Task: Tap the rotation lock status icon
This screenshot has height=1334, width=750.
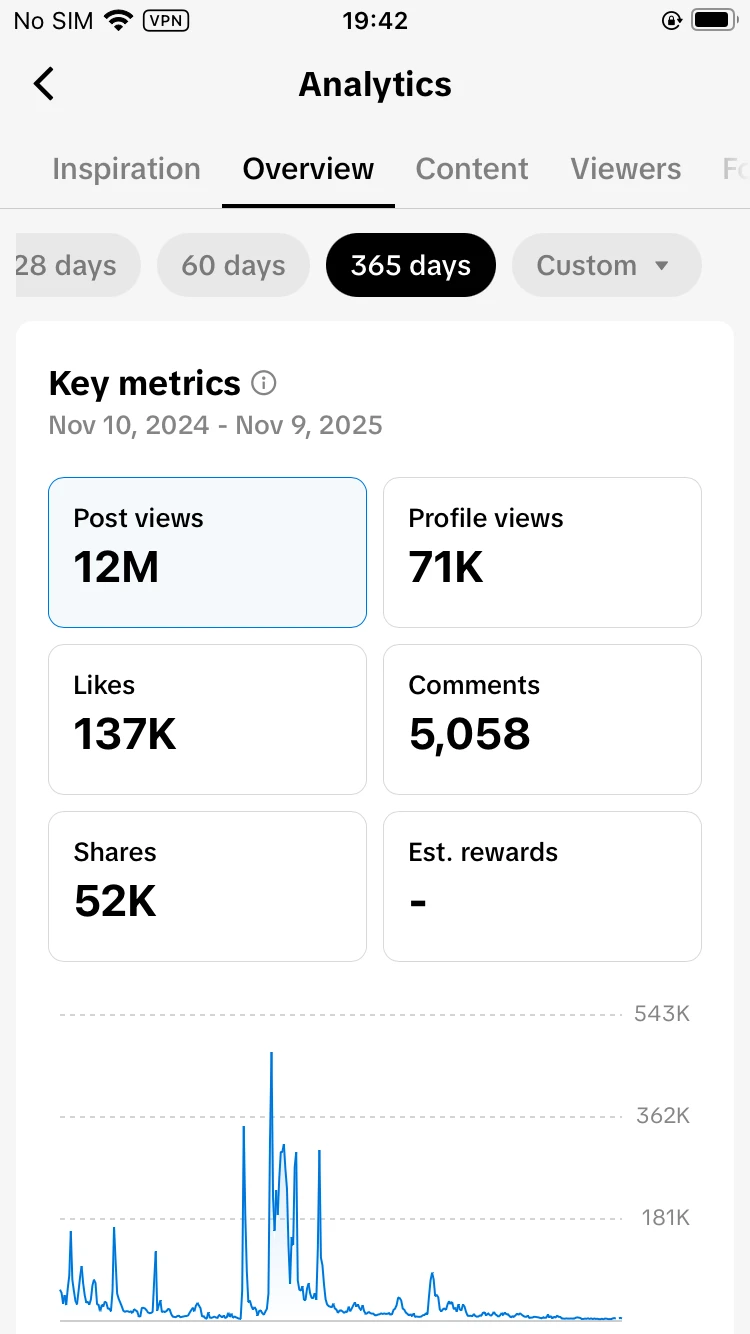Action: tap(671, 20)
